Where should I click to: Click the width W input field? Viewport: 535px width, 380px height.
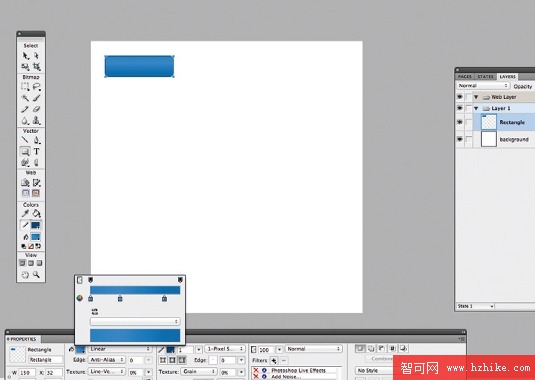[x=27, y=372]
